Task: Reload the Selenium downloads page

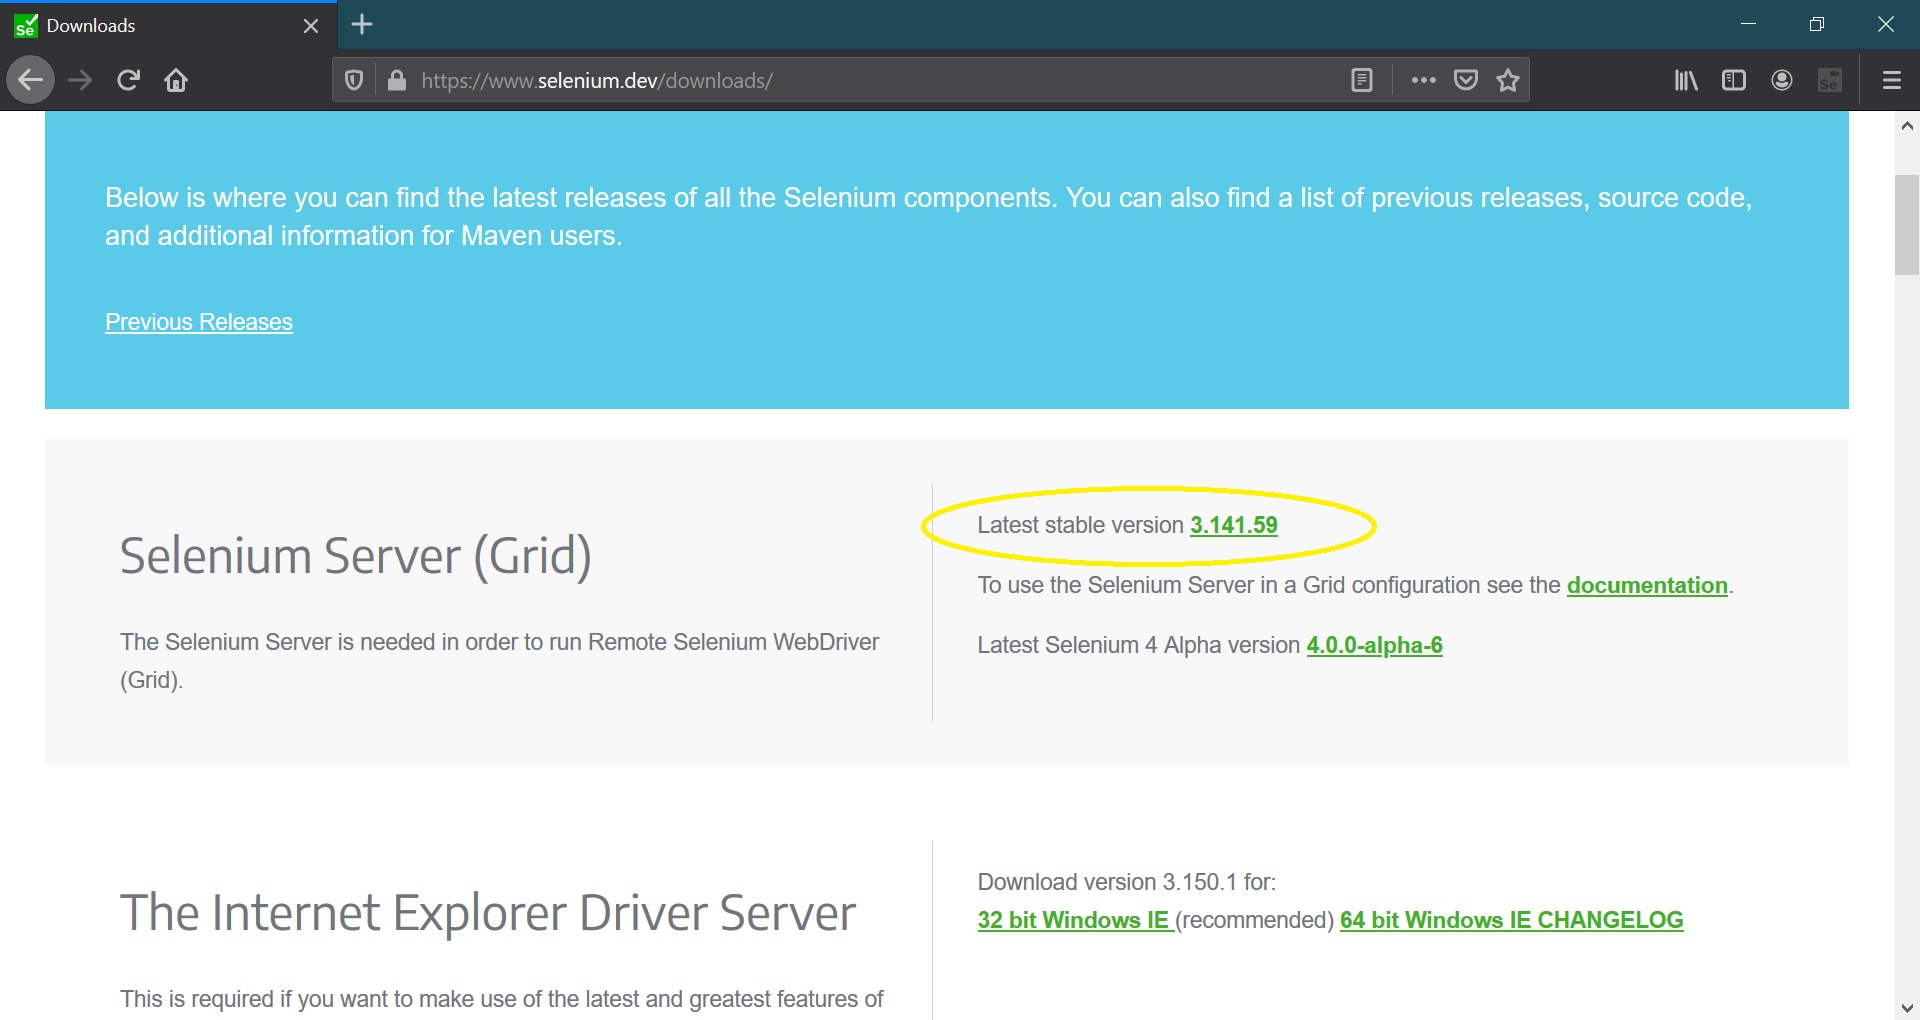Action: coord(128,80)
